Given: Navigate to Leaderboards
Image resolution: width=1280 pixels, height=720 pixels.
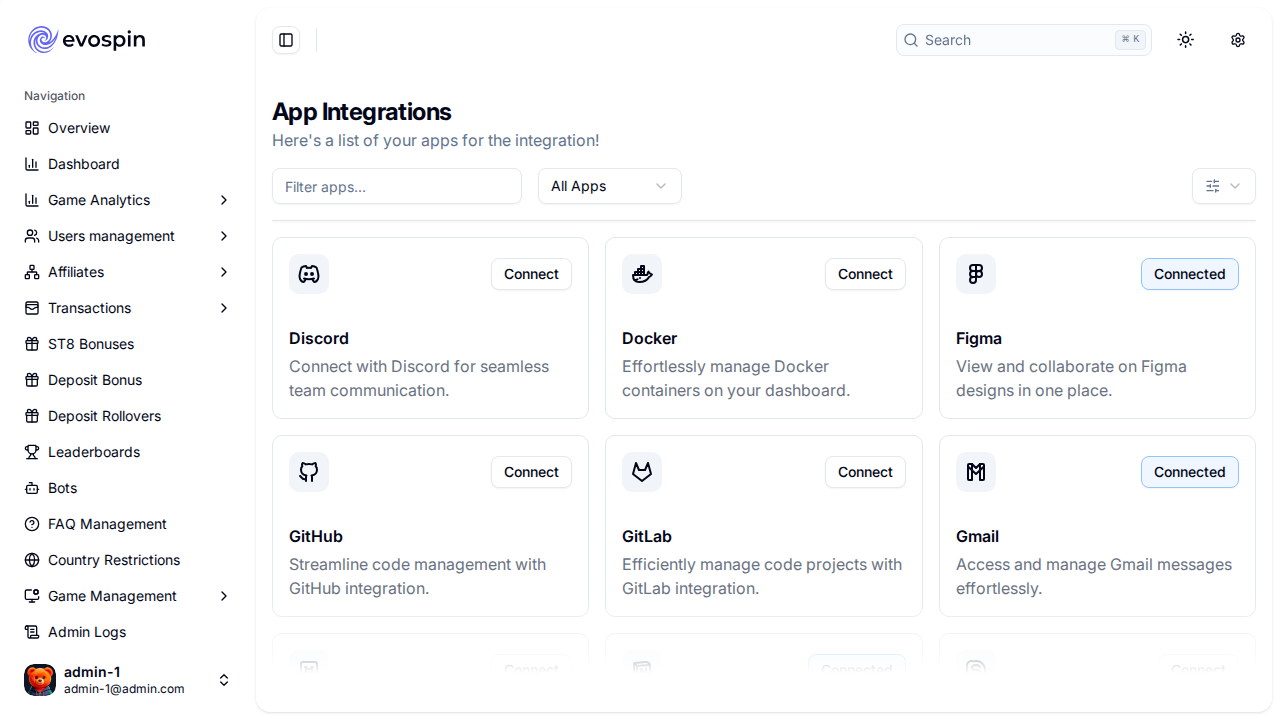Looking at the screenshot, I should [128, 452].
